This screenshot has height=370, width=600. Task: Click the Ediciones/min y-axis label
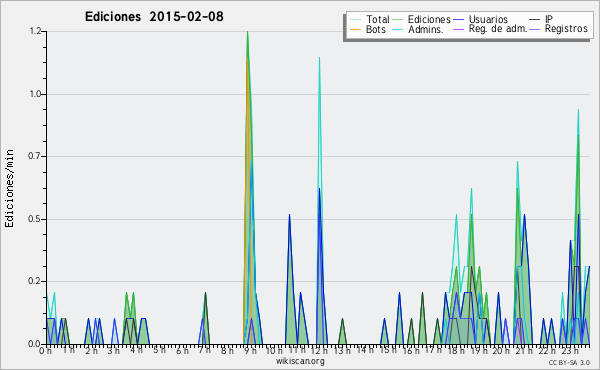[x=9, y=188]
